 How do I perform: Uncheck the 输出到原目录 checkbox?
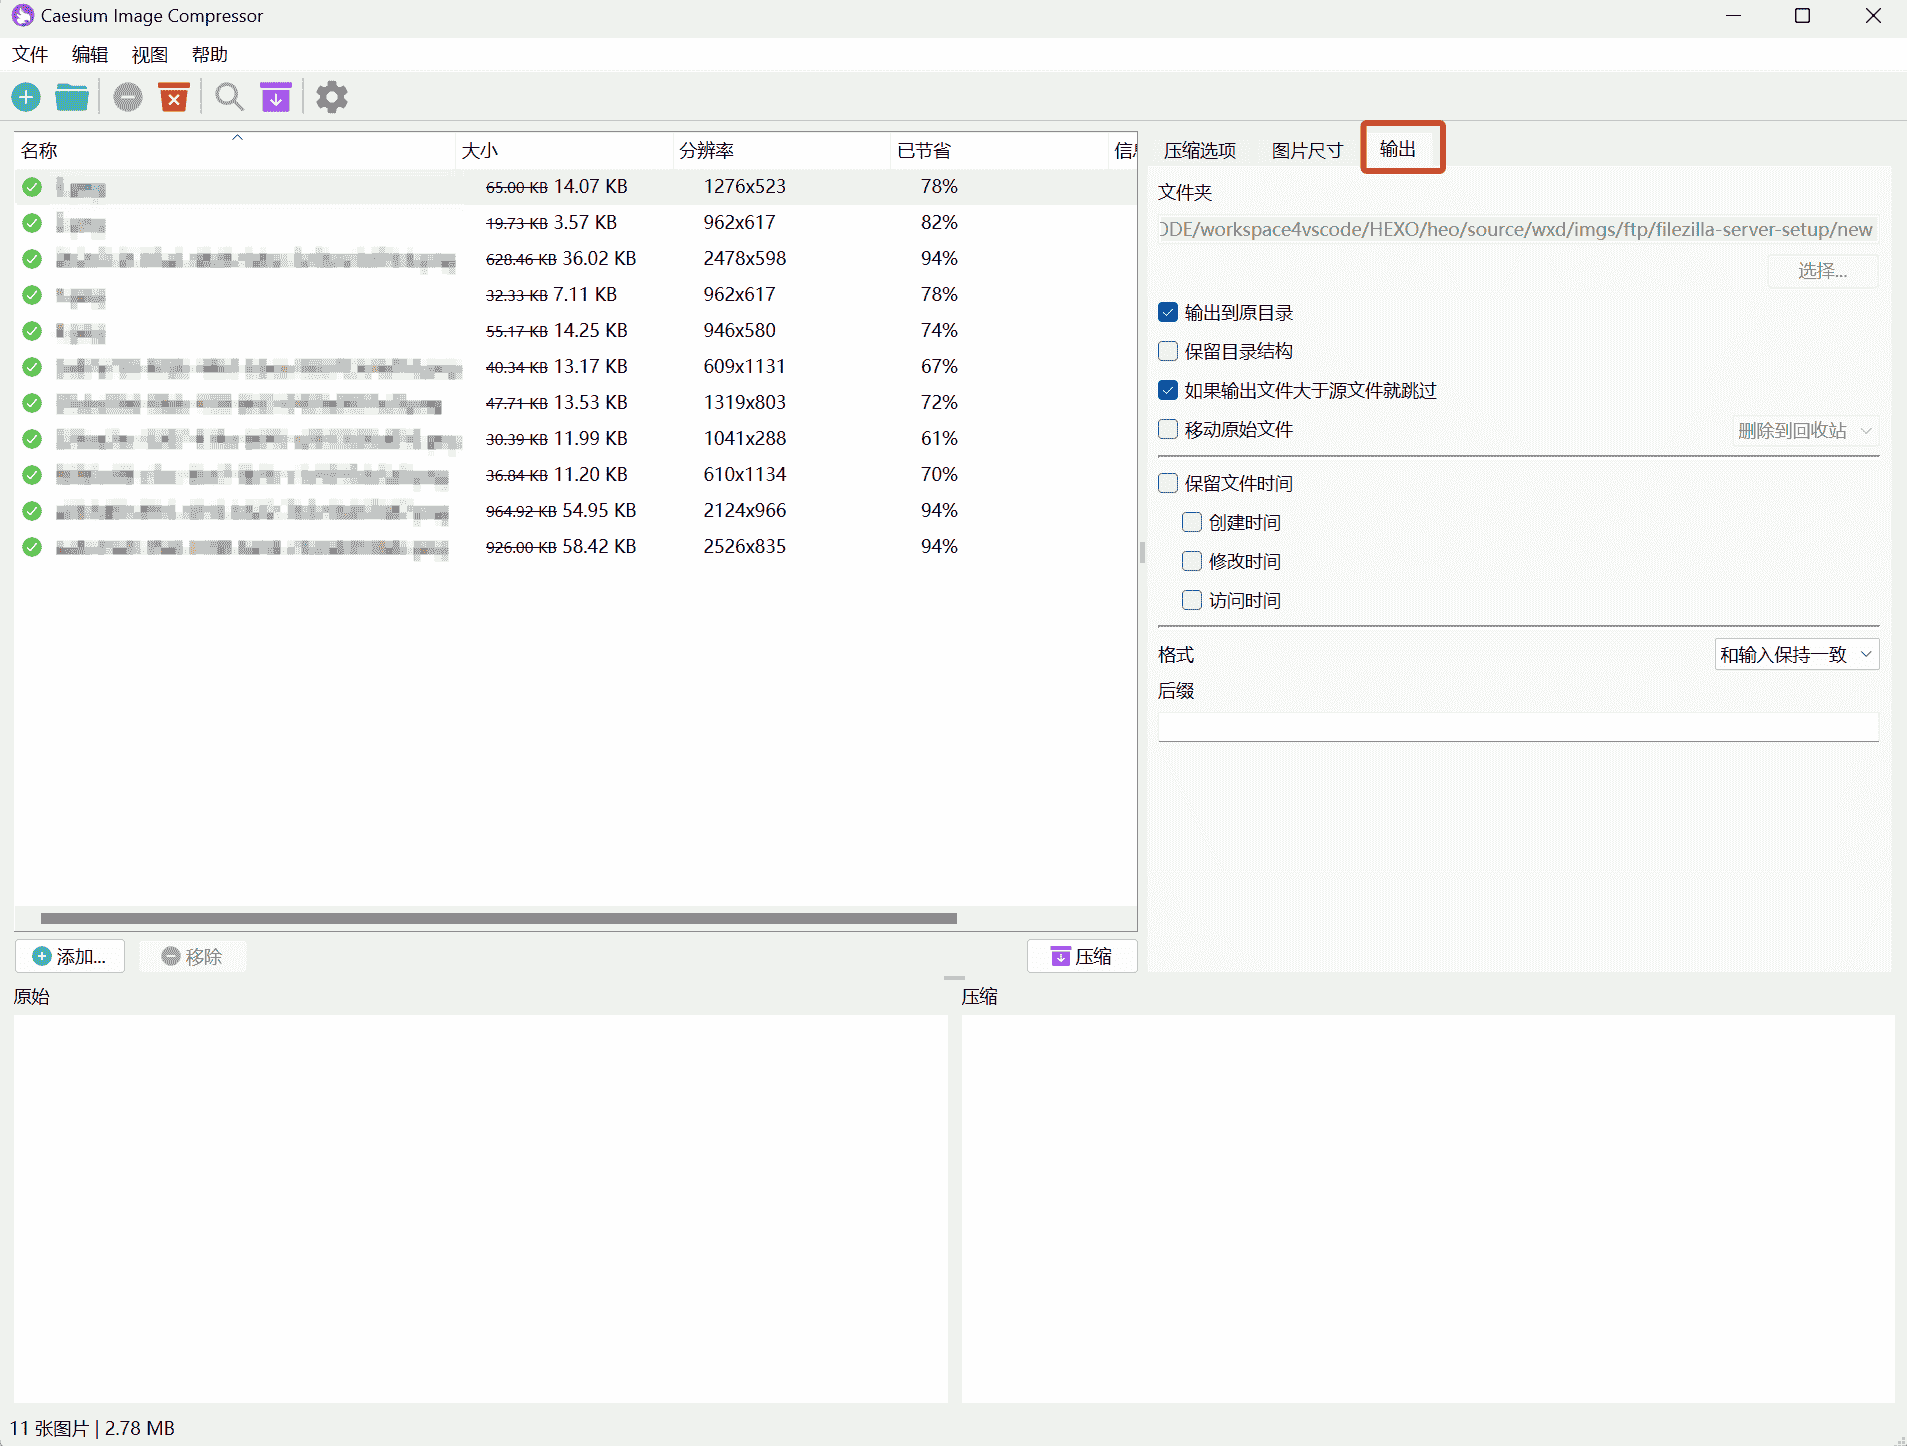1168,312
